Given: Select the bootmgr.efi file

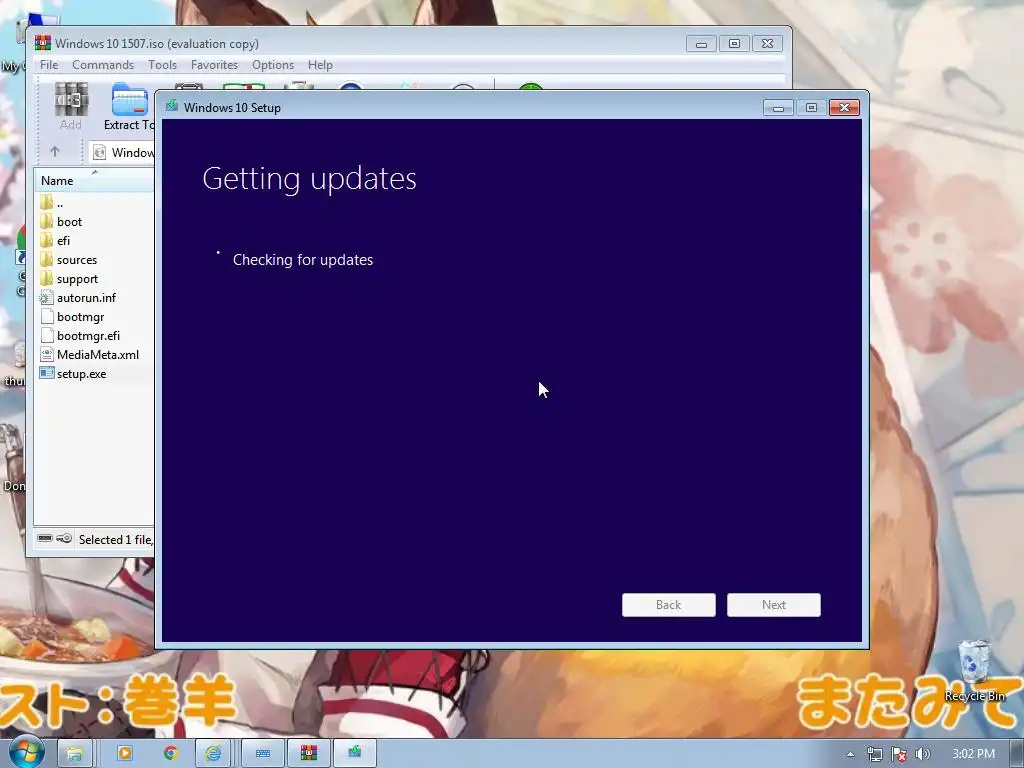Looking at the screenshot, I should (x=88, y=336).
